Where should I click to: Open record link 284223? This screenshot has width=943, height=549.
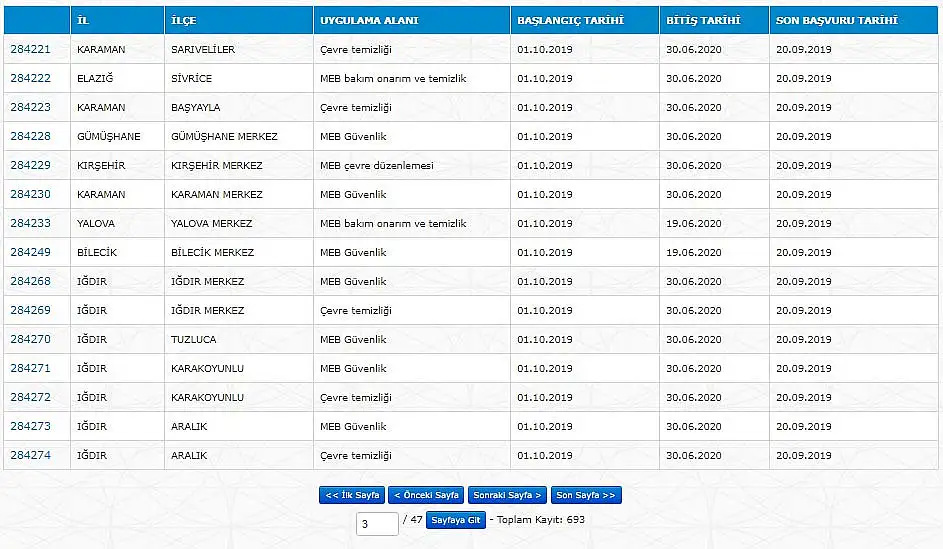coord(30,107)
